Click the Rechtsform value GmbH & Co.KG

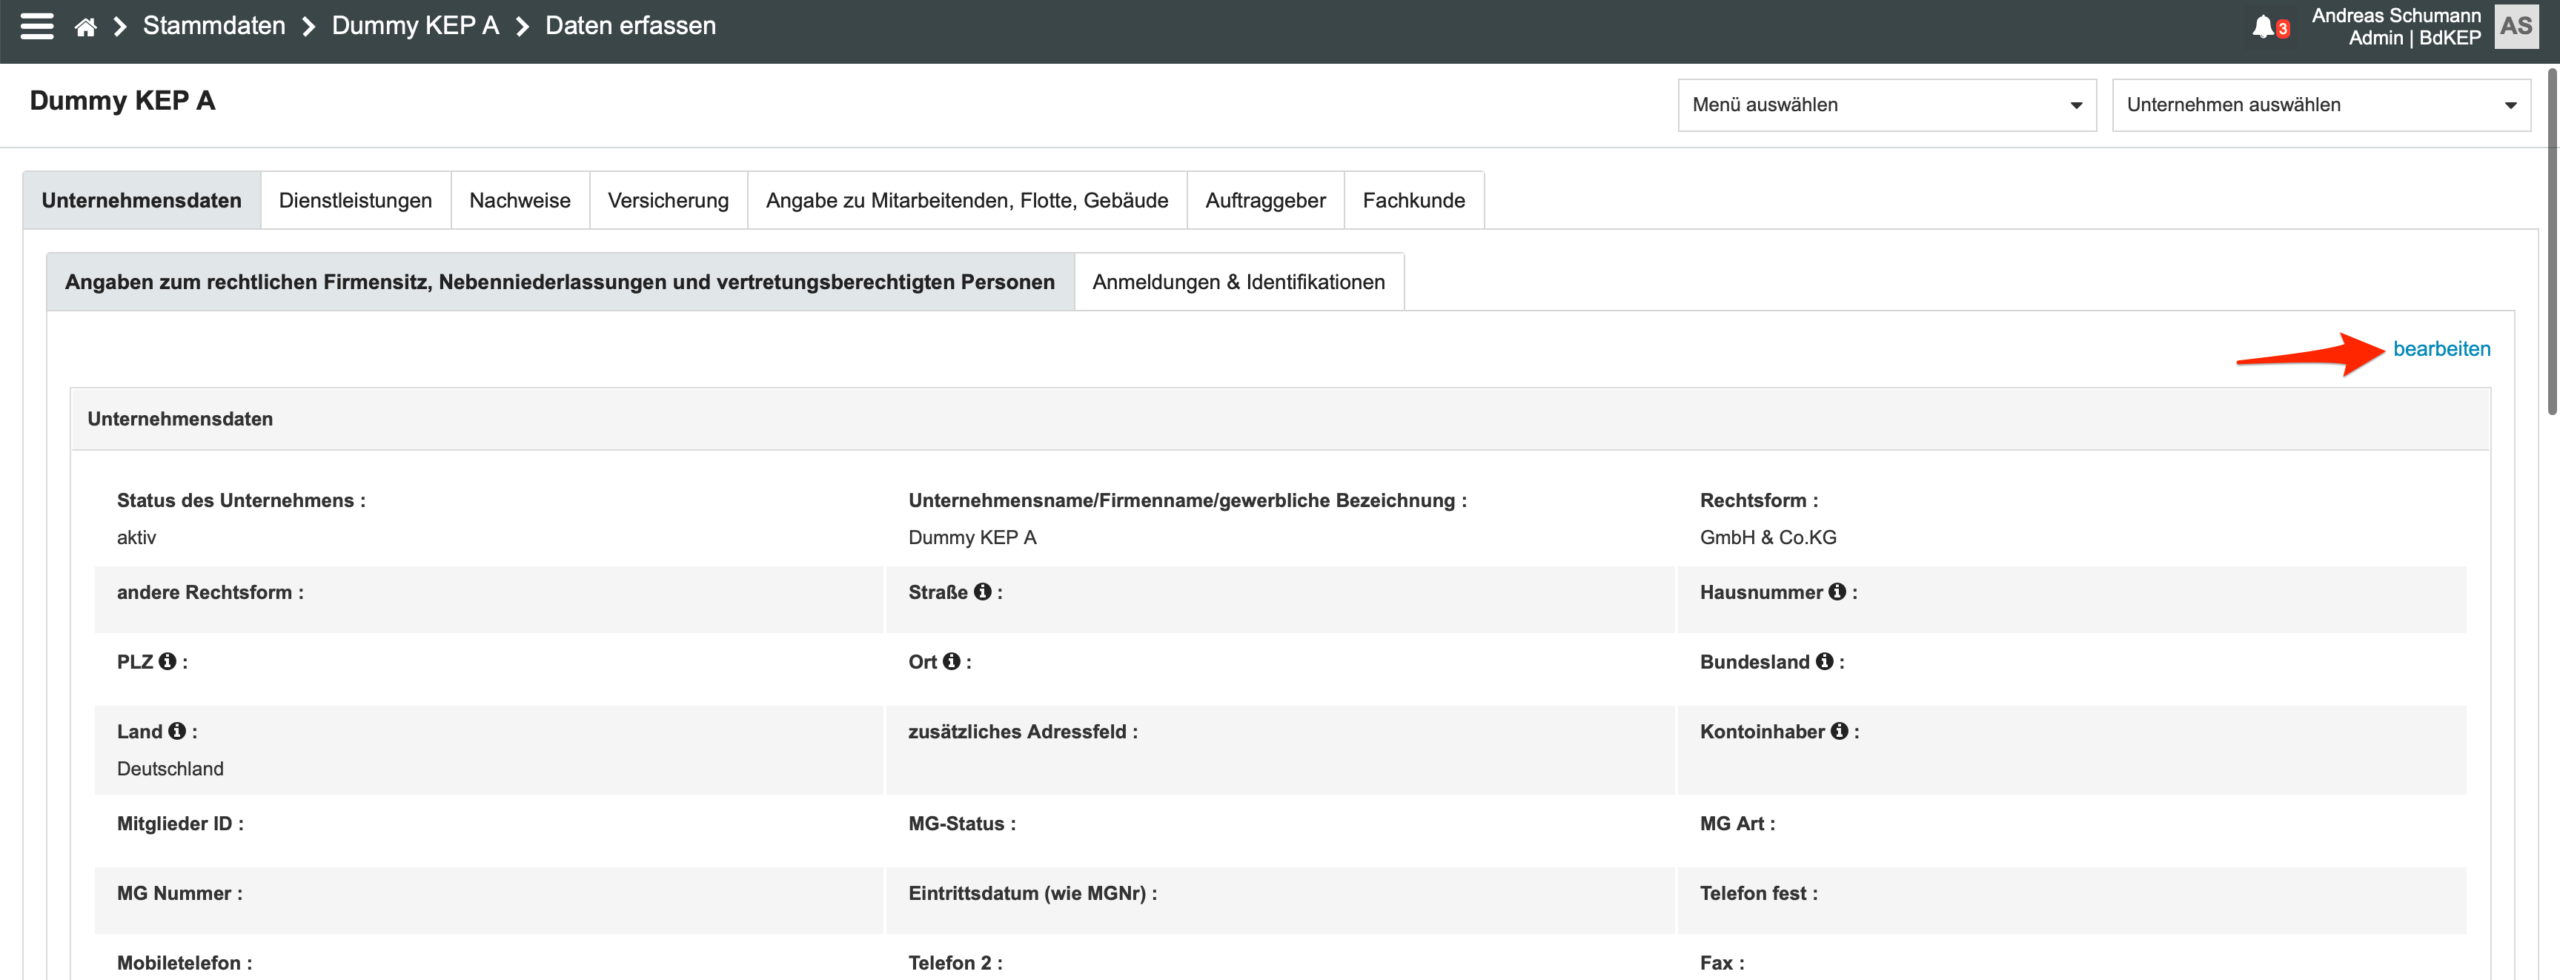[1768, 537]
